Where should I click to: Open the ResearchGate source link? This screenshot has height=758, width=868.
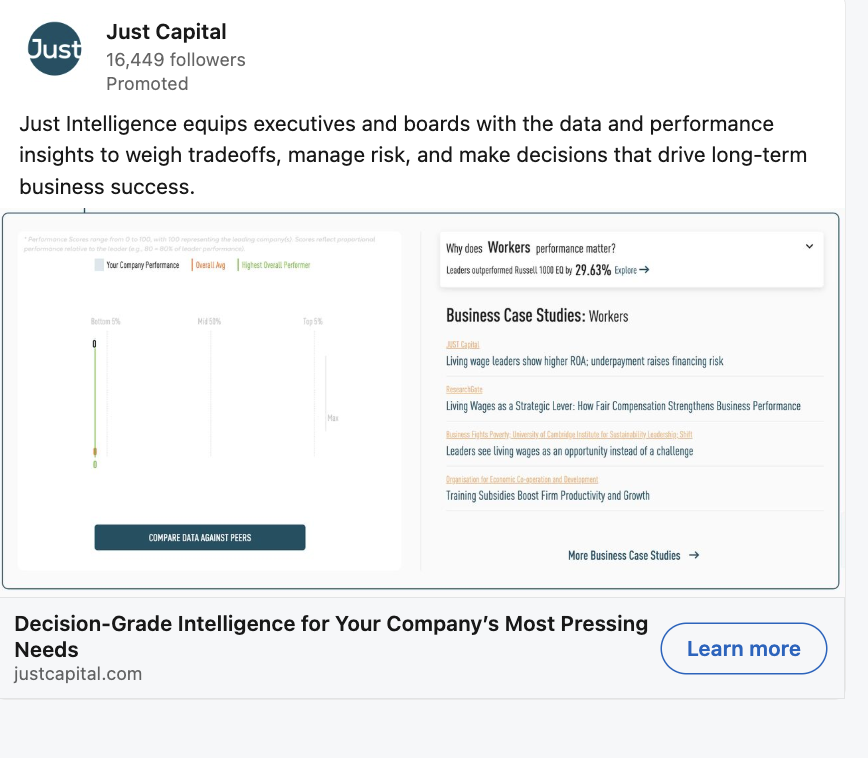[464, 389]
